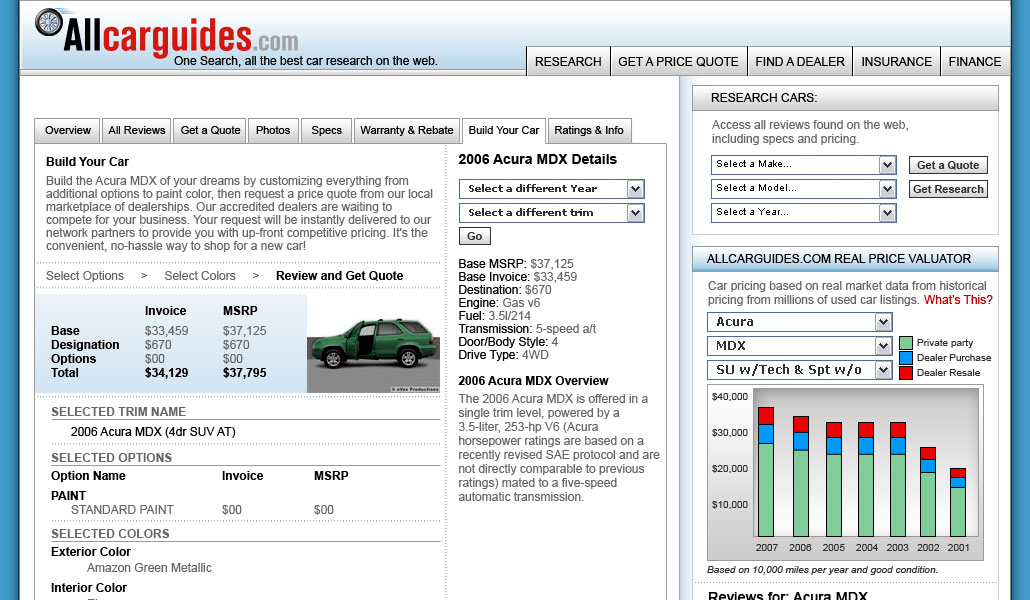The width and height of the screenshot is (1030, 600).
Task: Click the green Private party legend swatch
Action: (x=906, y=343)
